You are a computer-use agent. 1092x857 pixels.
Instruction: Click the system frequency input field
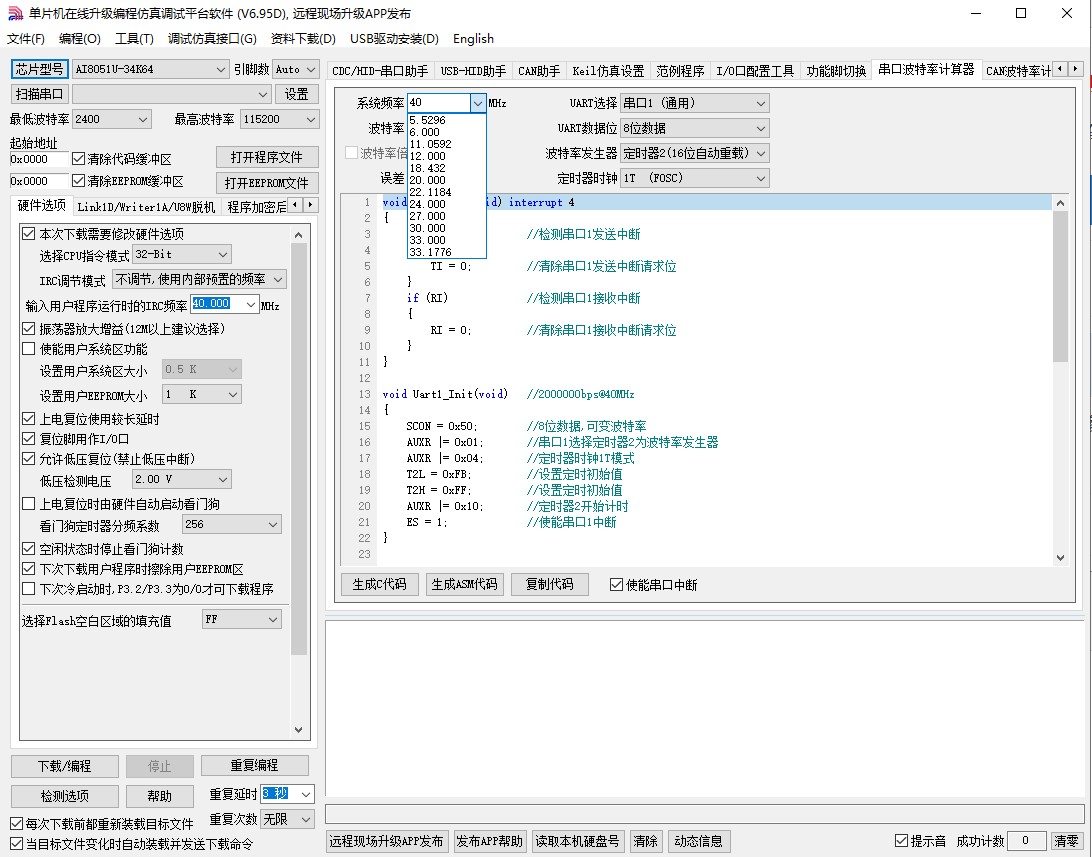click(439, 103)
